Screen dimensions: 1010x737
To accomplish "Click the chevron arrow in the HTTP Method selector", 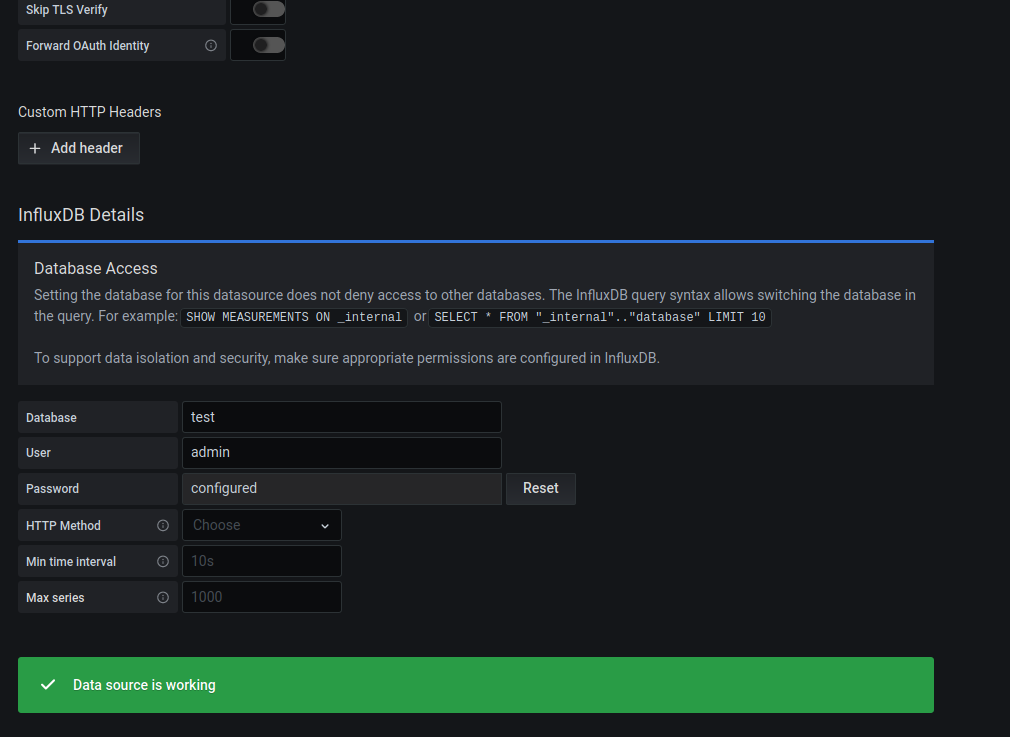I will (x=325, y=526).
